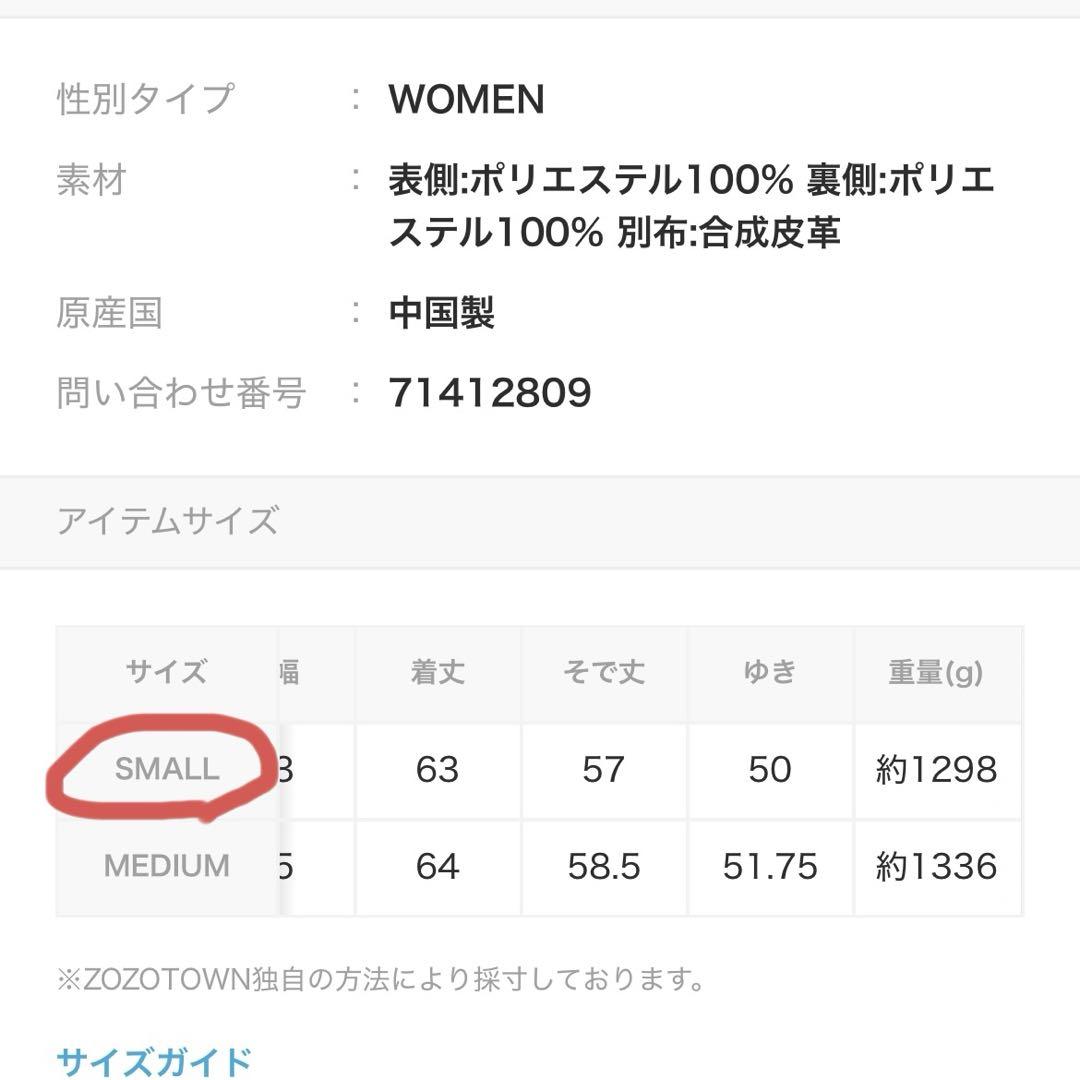
Task: Click the MEDIUM weight 約1336 cell
Action: (937, 867)
